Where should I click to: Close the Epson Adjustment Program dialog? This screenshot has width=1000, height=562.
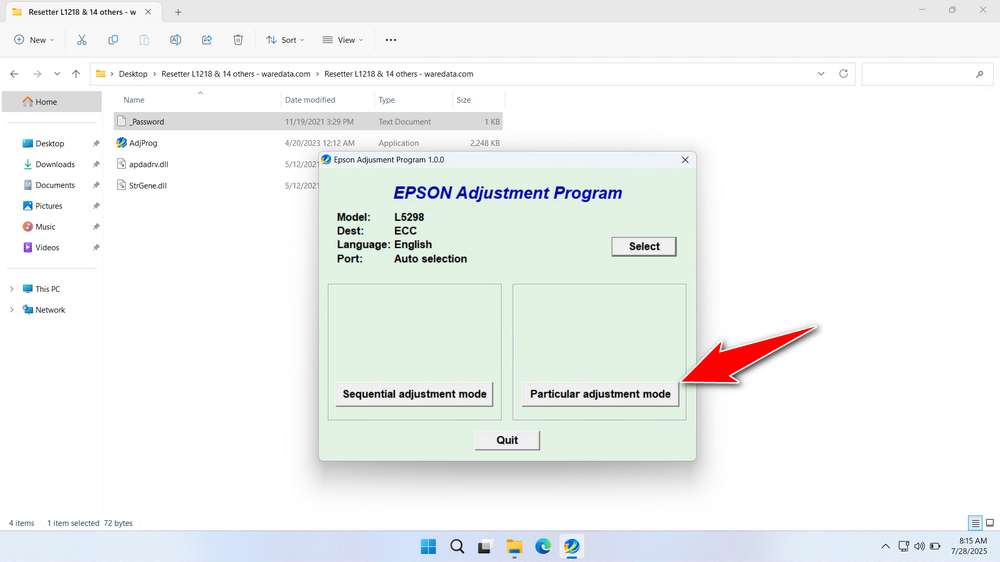pos(685,159)
